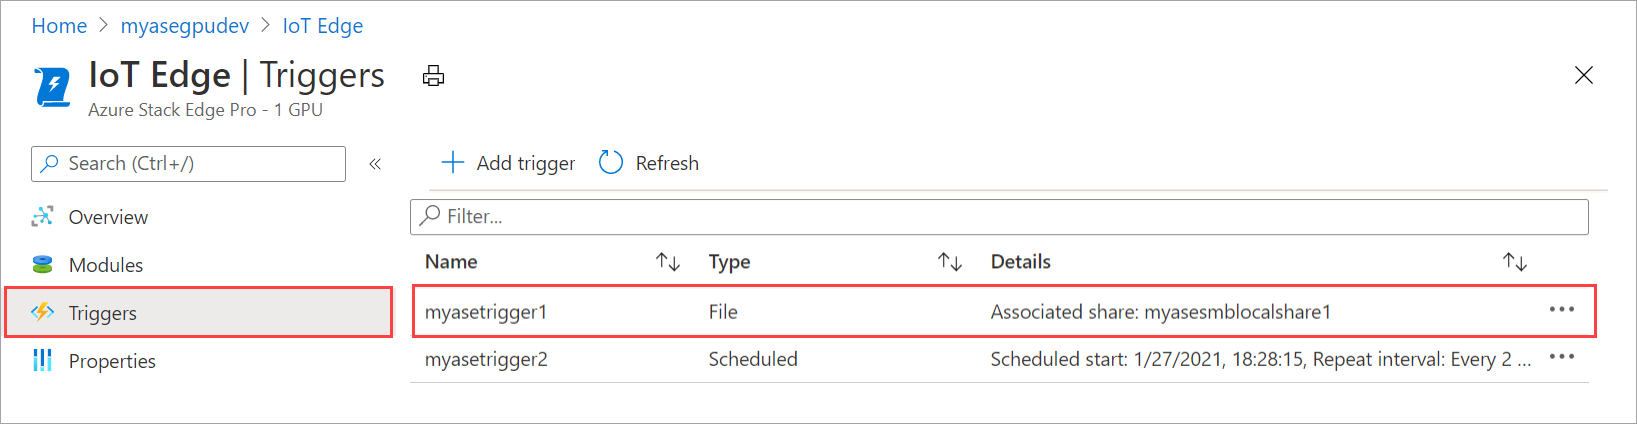Viewport: 1637px width, 424px height.
Task: Click the Triggers lightning icon
Action: point(42,312)
